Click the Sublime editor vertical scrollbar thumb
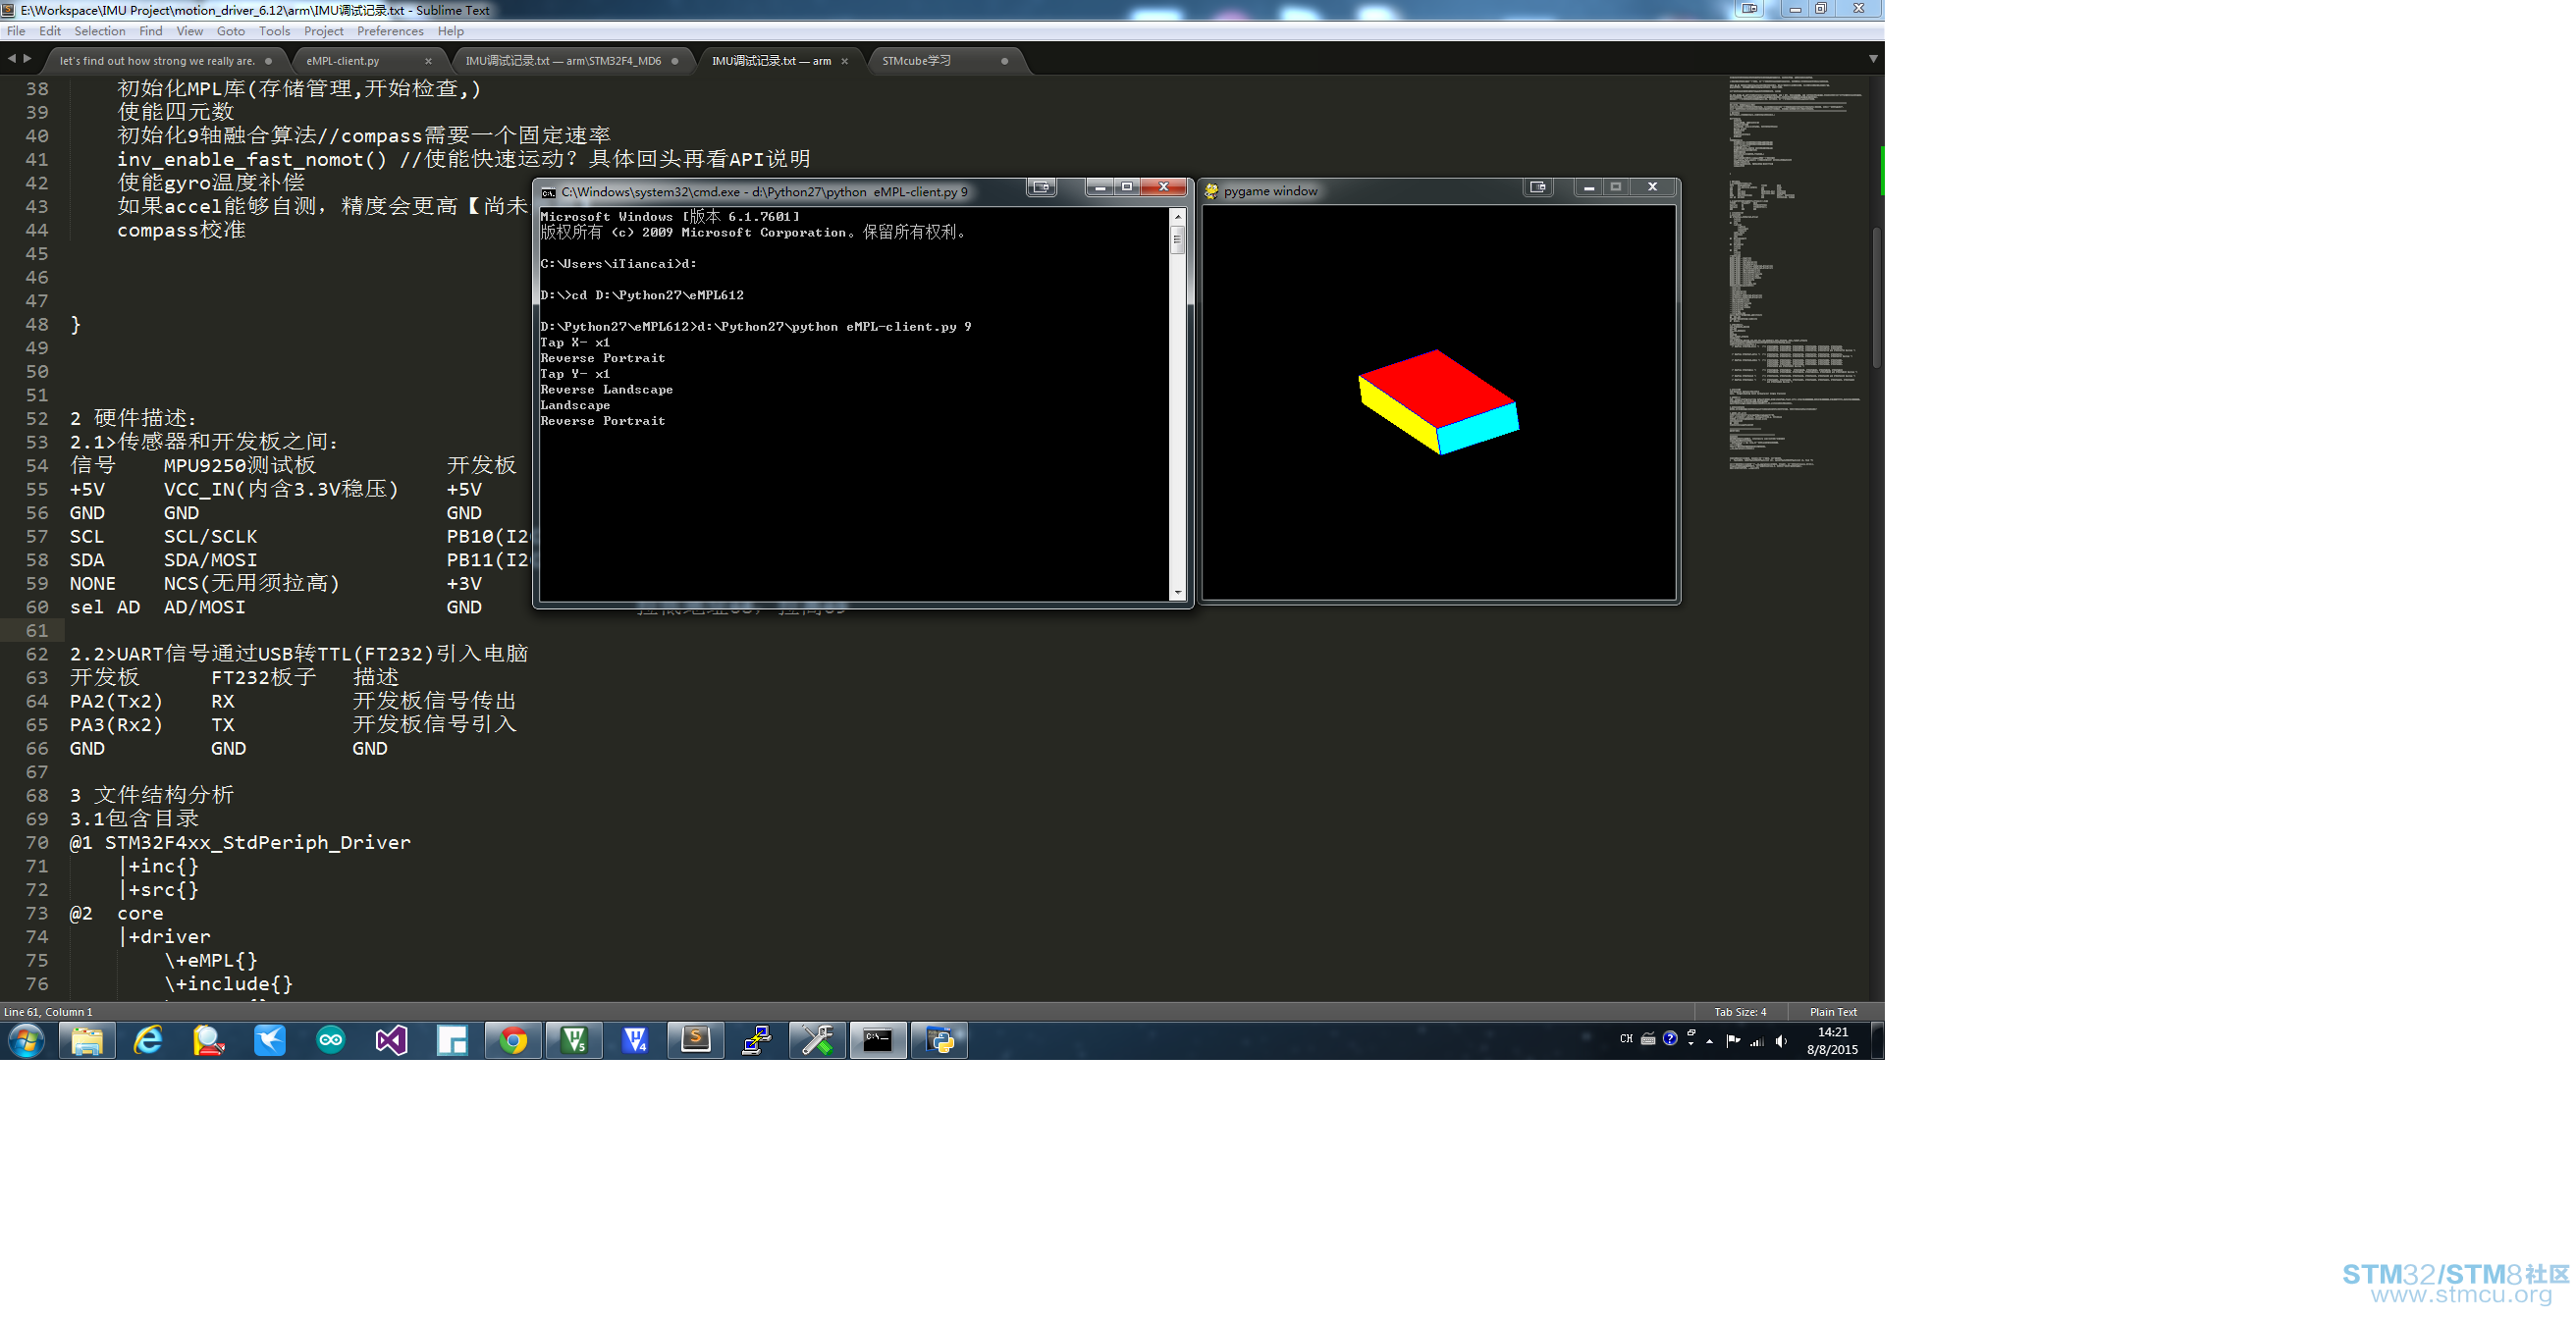This screenshot has height=1319, width=2576. pyautogui.click(x=1877, y=297)
